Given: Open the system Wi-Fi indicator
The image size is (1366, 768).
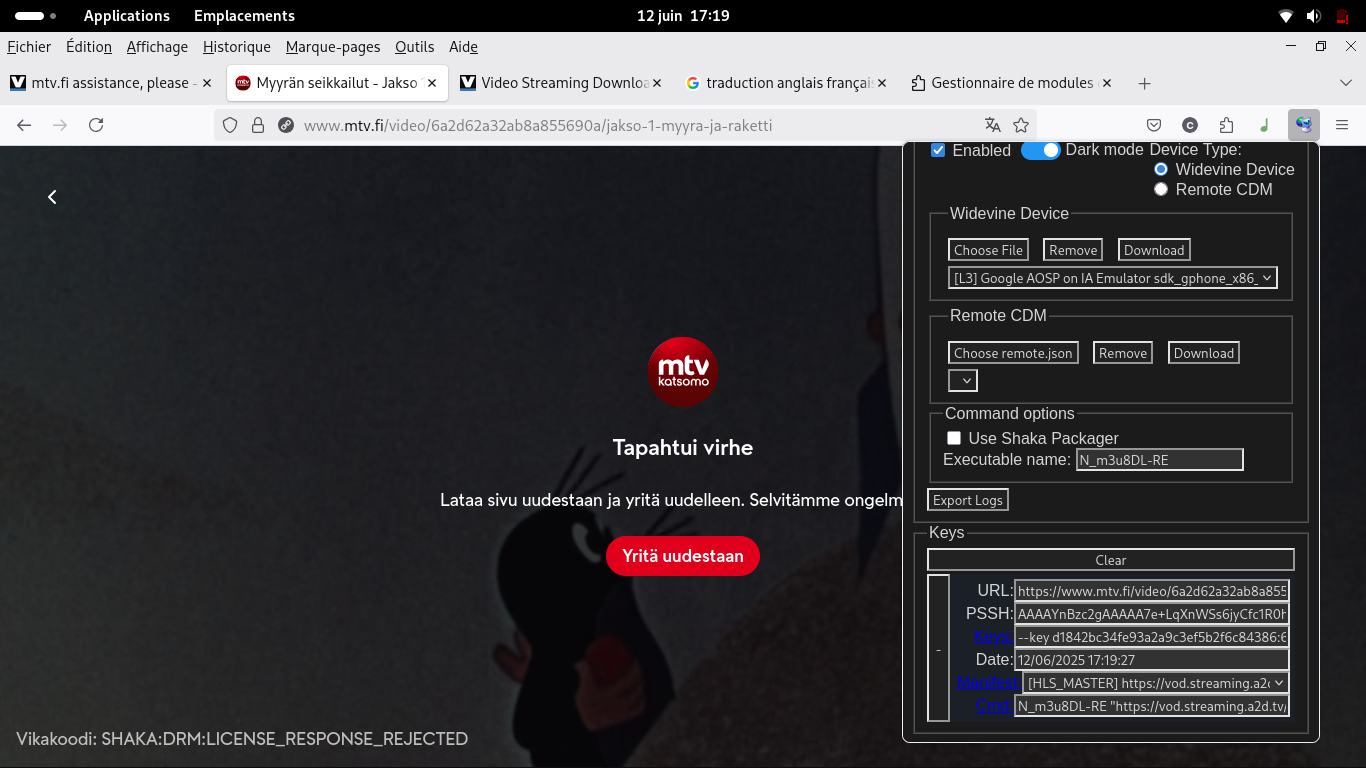Looking at the screenshot, I should [1286, 16].
